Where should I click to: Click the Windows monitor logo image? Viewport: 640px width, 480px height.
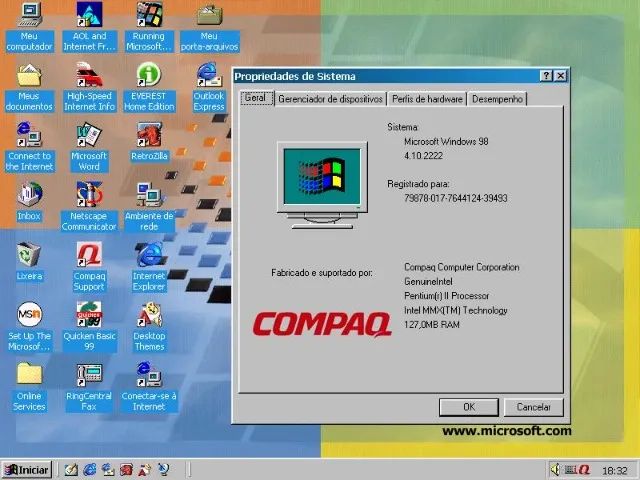322,184
